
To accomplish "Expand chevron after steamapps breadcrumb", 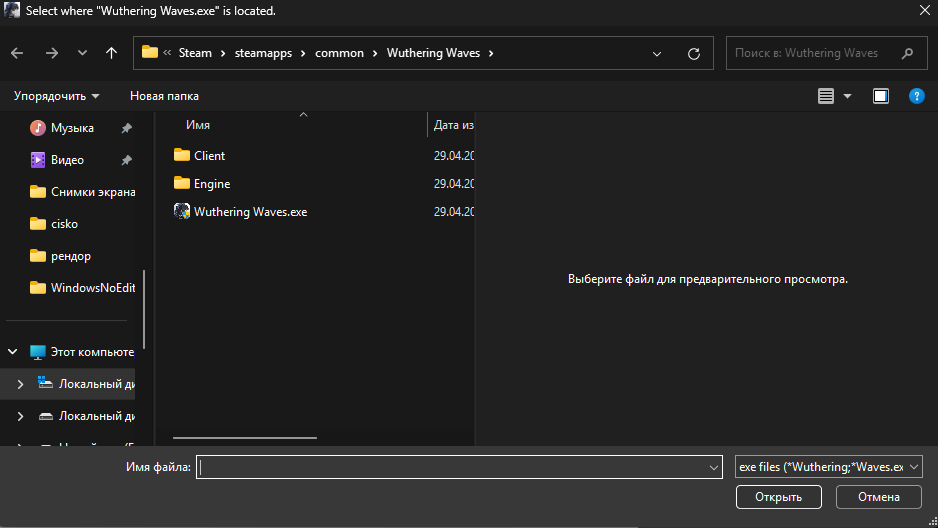I will point(303,53).
